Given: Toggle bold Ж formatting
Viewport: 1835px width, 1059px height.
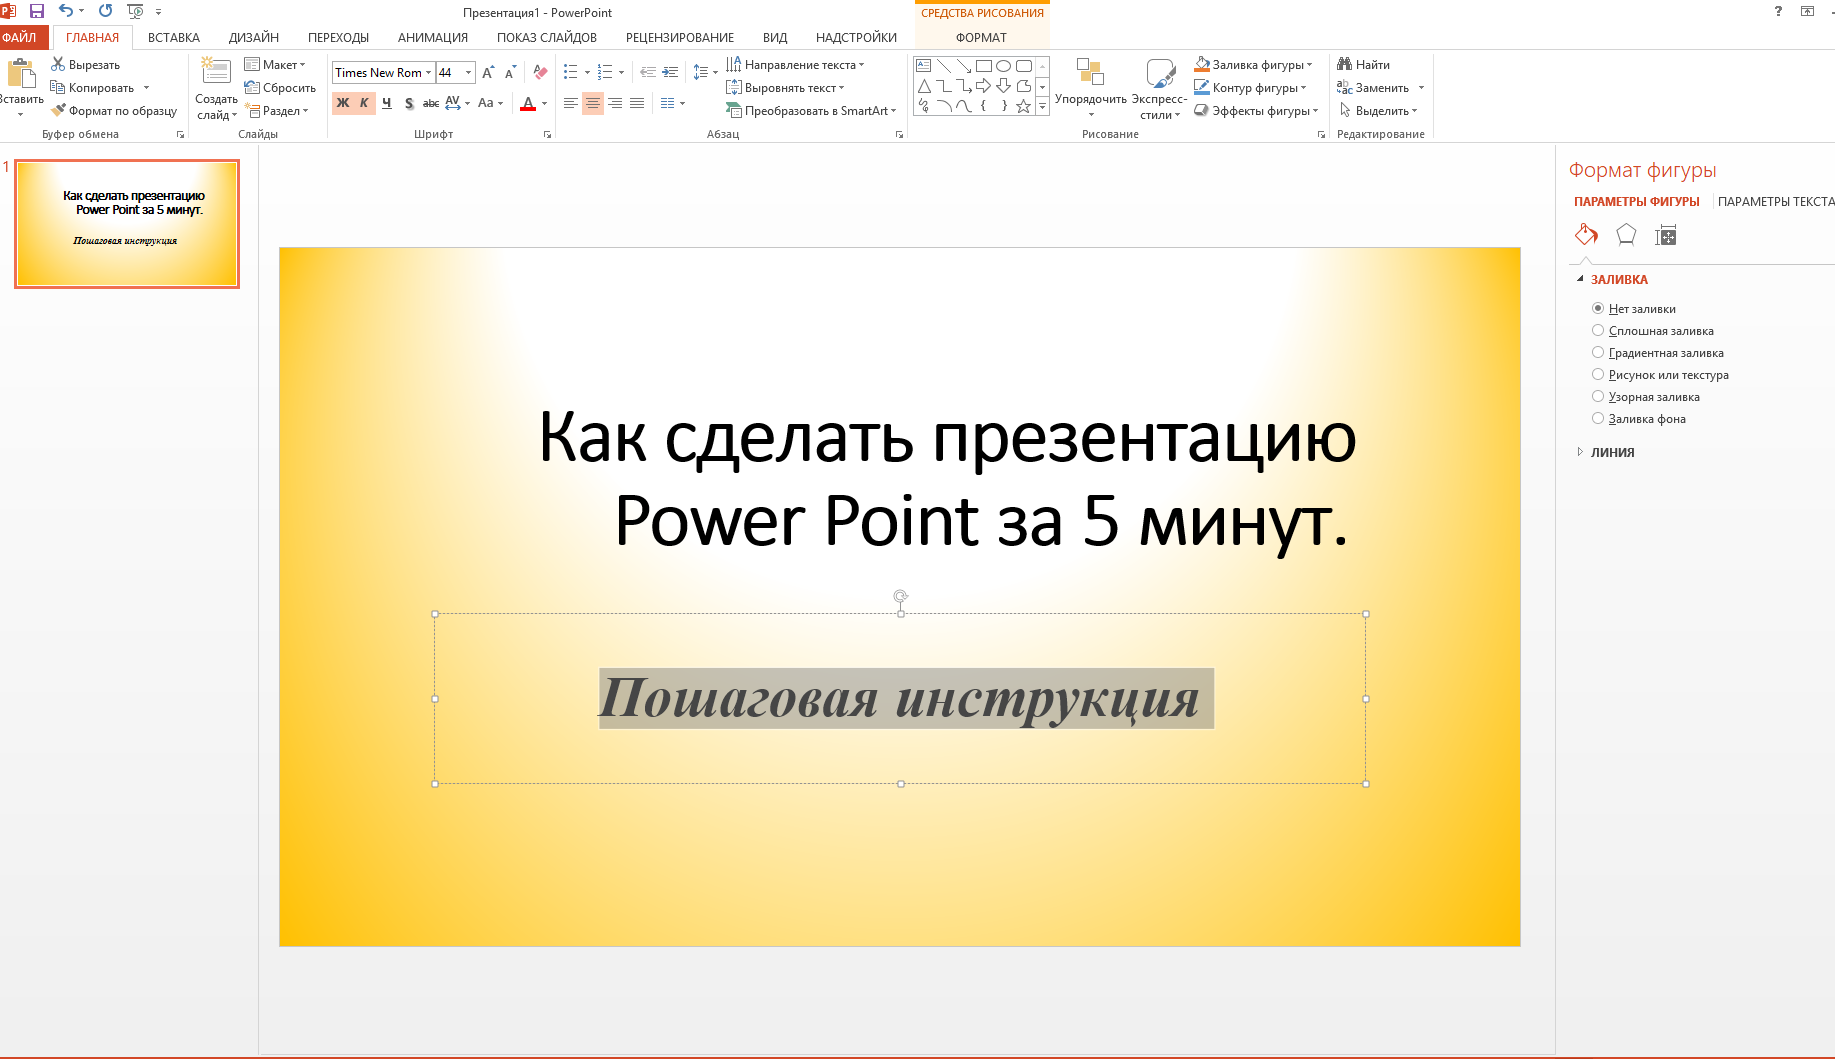Looking at the screenshot, I should click(343, 103).
